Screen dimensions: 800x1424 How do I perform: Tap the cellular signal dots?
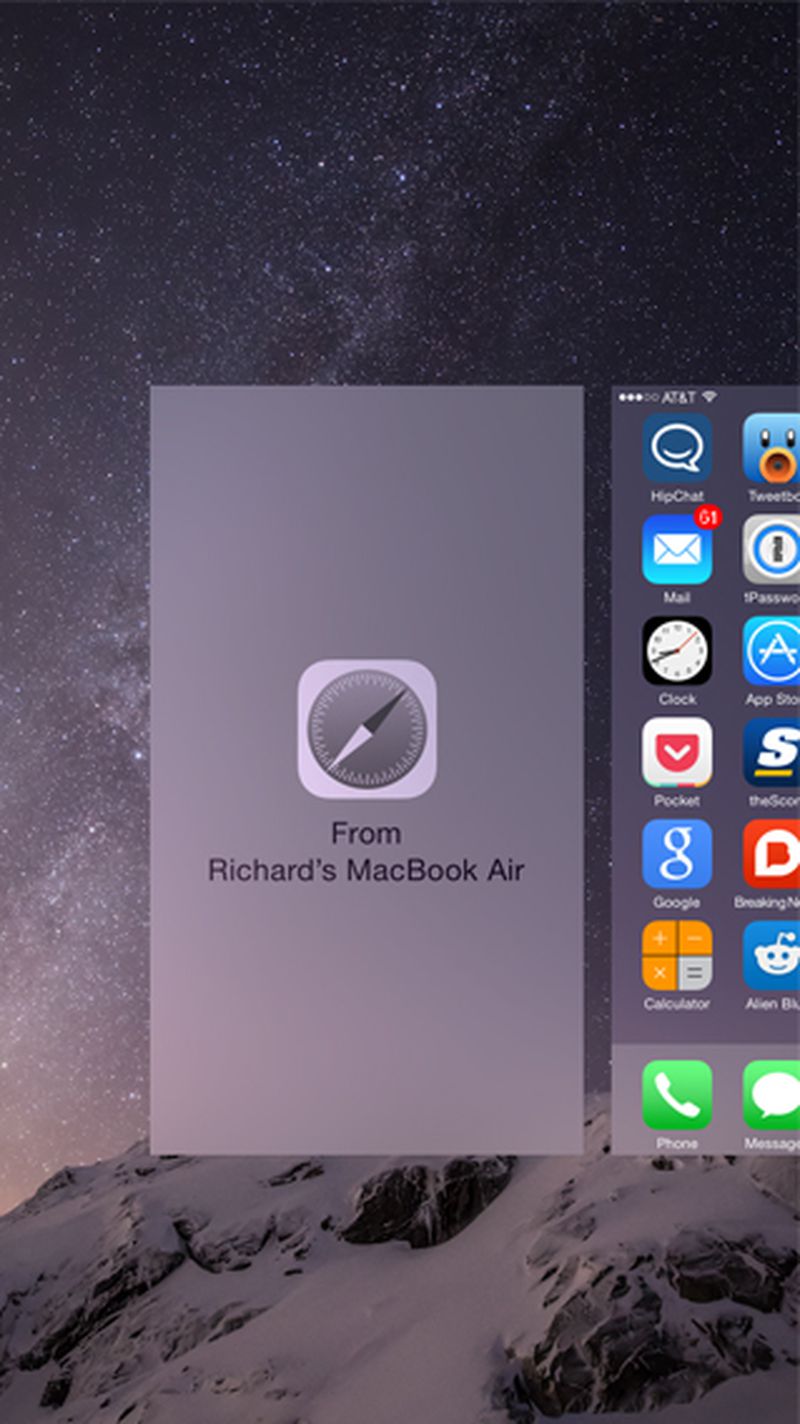[638, 397]
